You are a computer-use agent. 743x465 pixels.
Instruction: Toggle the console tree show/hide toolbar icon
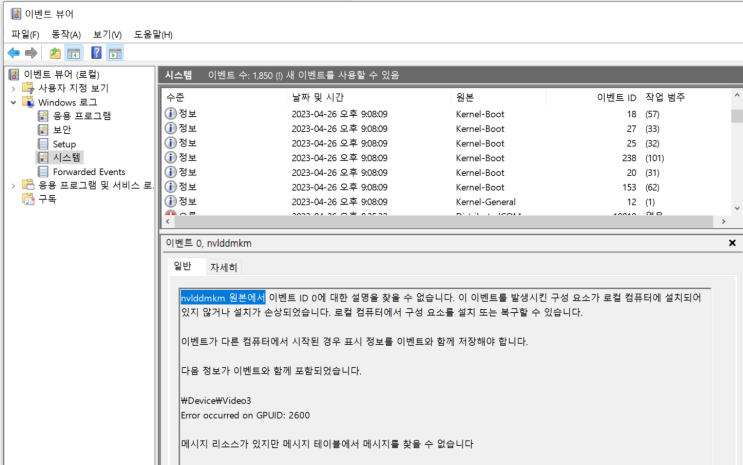coord(73,53)
